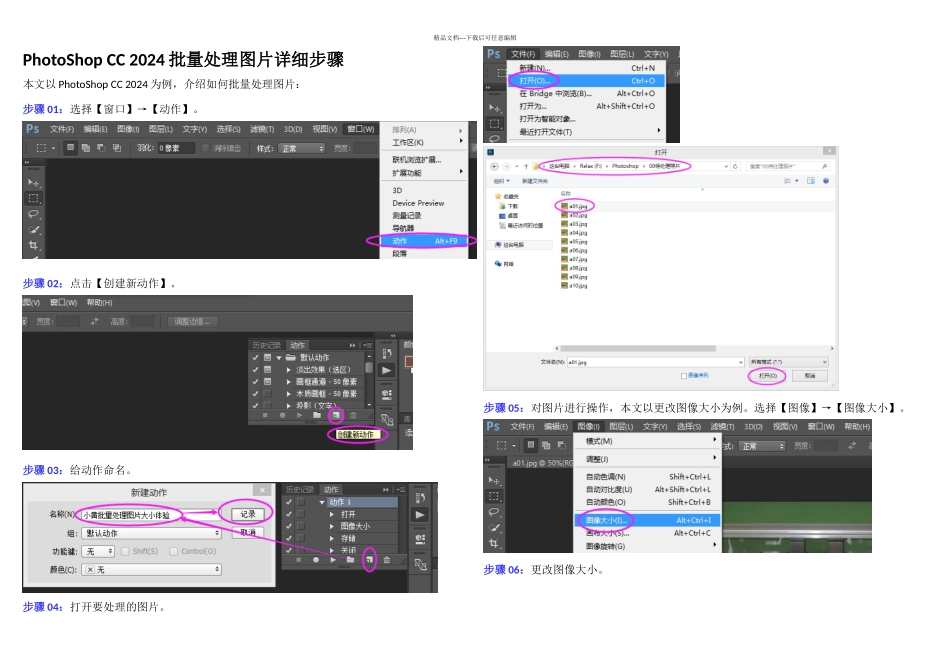950x672 pixels.
Task: Select the Move tool in step 01 screenshot
Action: pyautogui.click(x=34, y=182)
